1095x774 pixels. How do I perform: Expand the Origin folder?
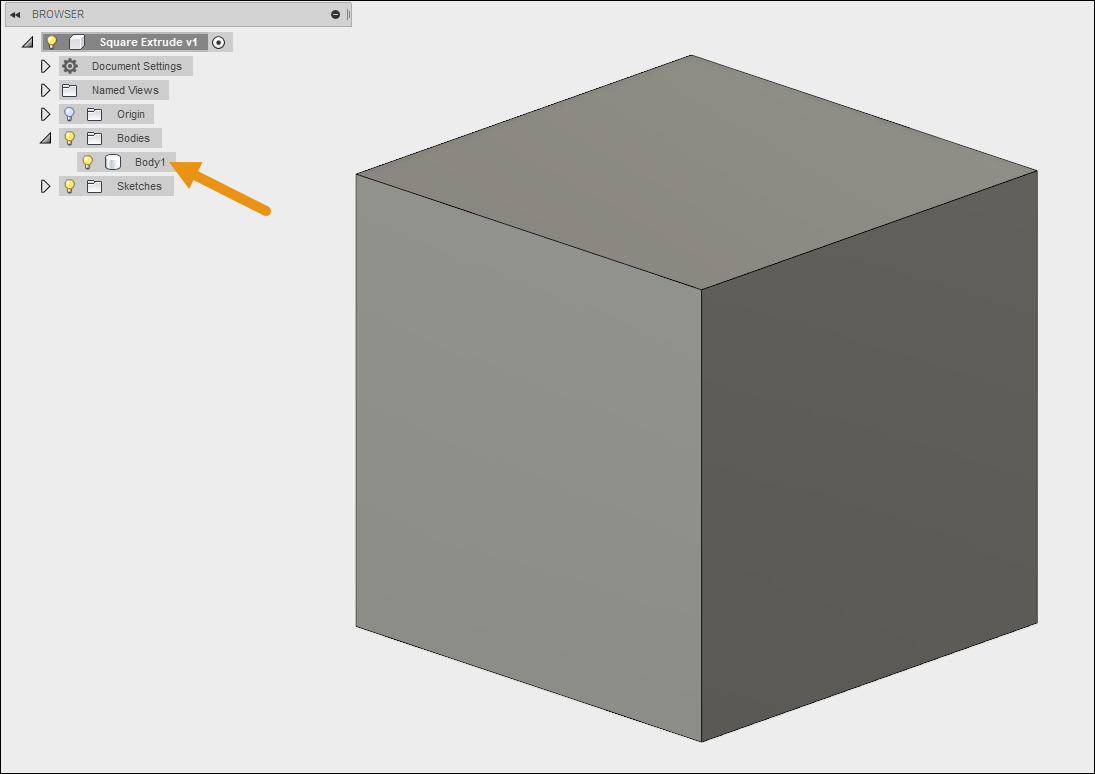pos(45,114)
